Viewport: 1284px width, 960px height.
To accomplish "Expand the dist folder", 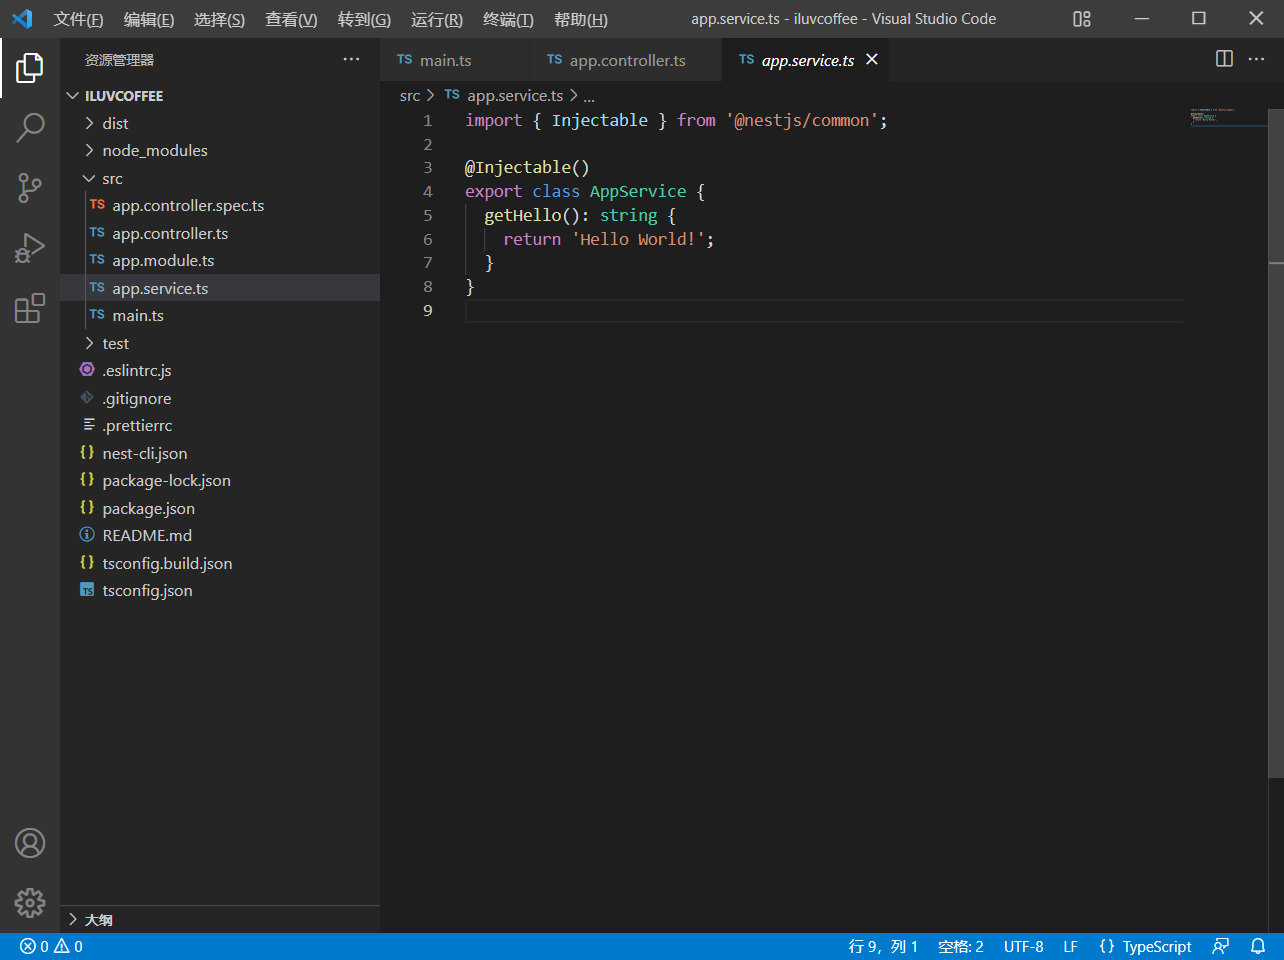I will pos(115,123).
